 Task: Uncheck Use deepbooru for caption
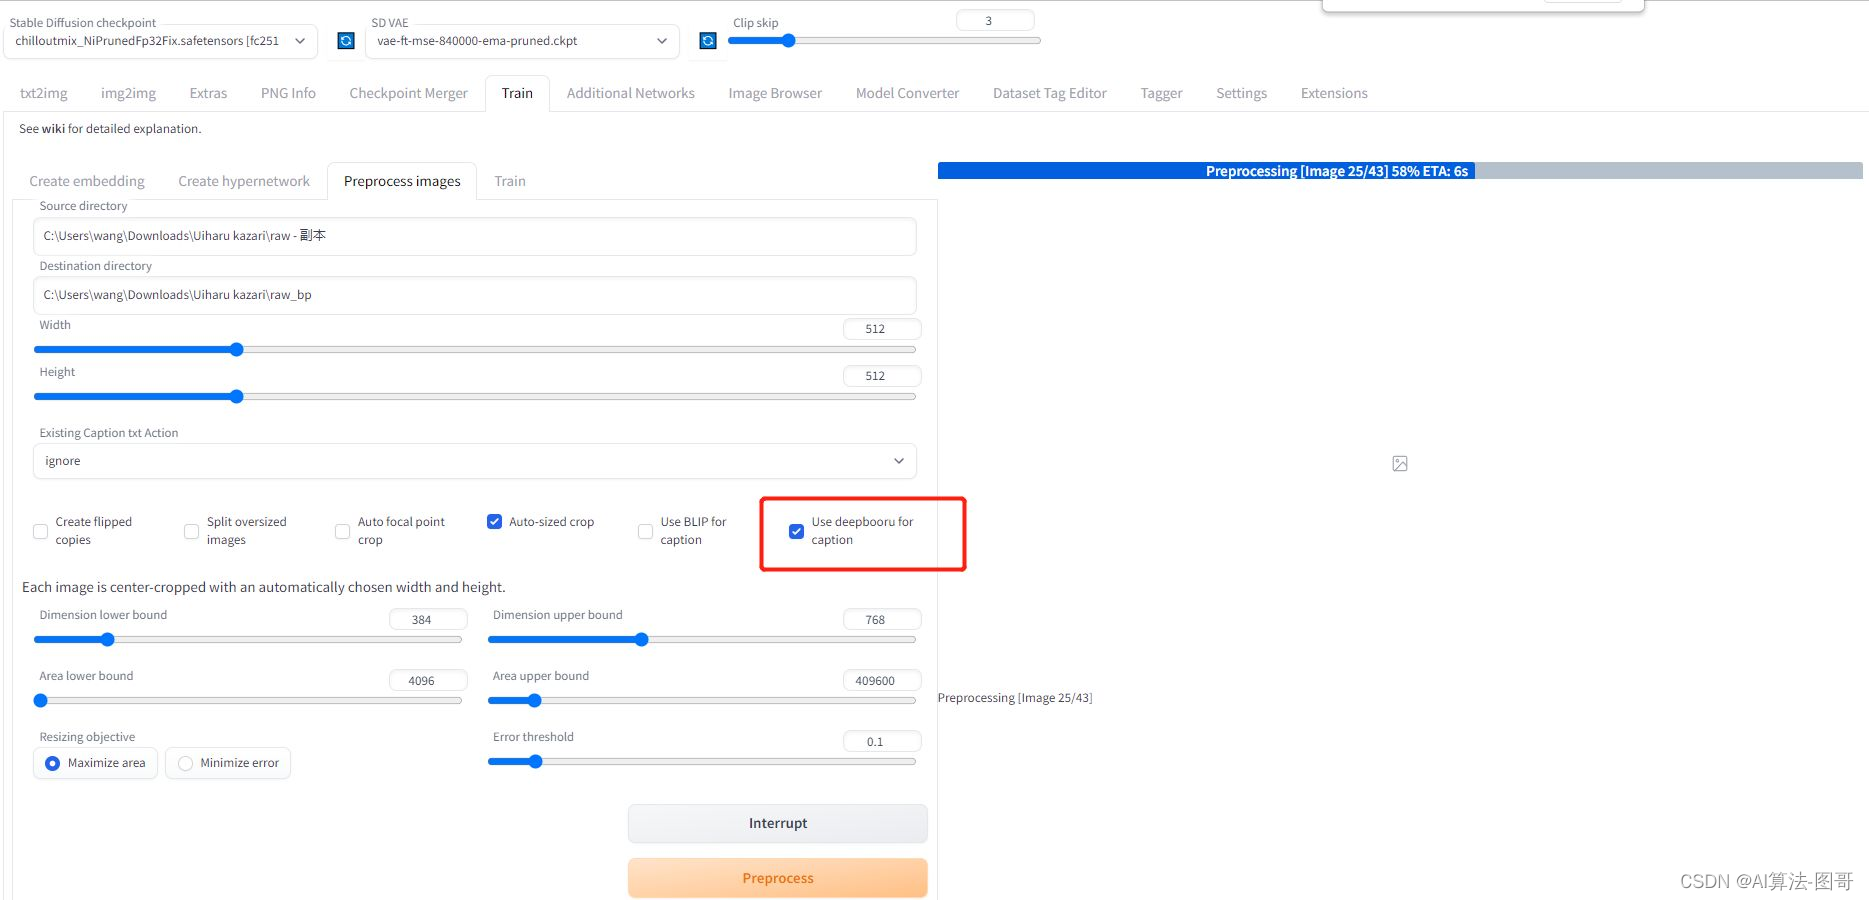click(796, 531)
